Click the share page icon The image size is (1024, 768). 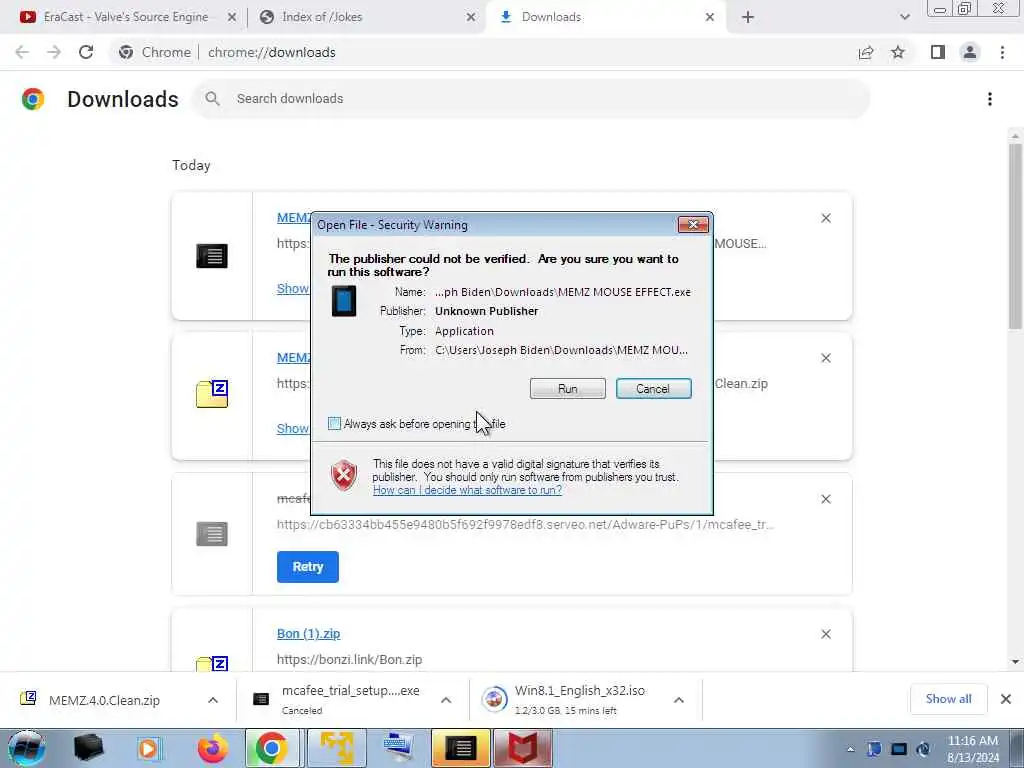pos(866,52)
